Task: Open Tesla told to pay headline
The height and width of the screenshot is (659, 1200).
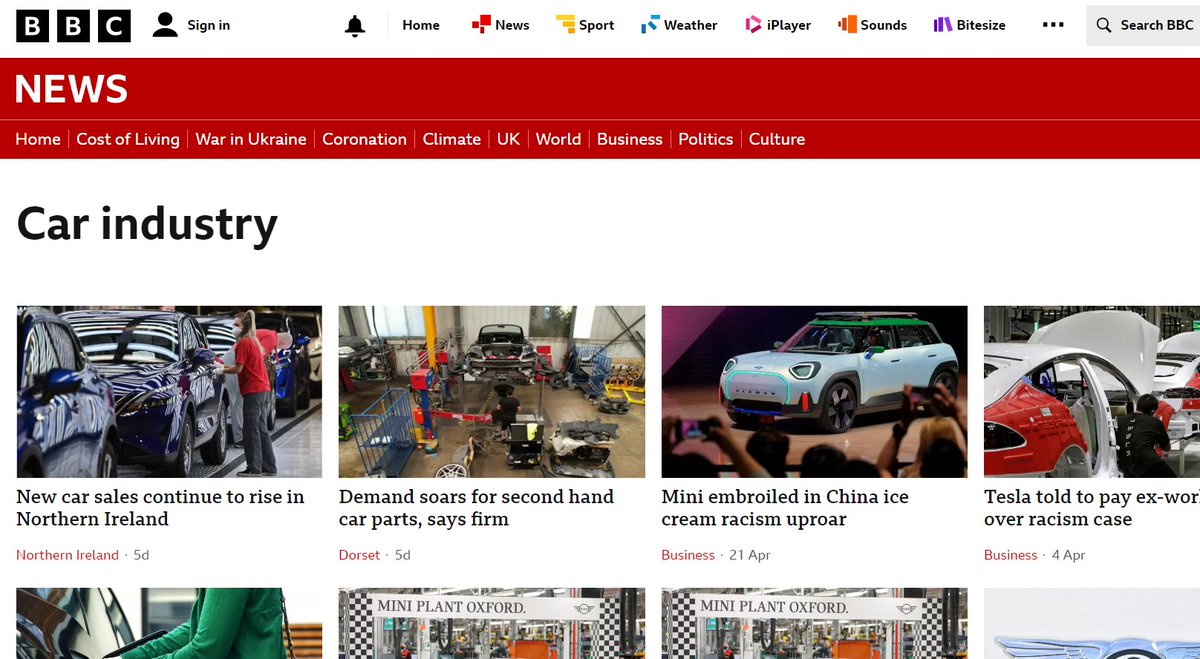Action: pyautogui.click(x=1092, y=508)
